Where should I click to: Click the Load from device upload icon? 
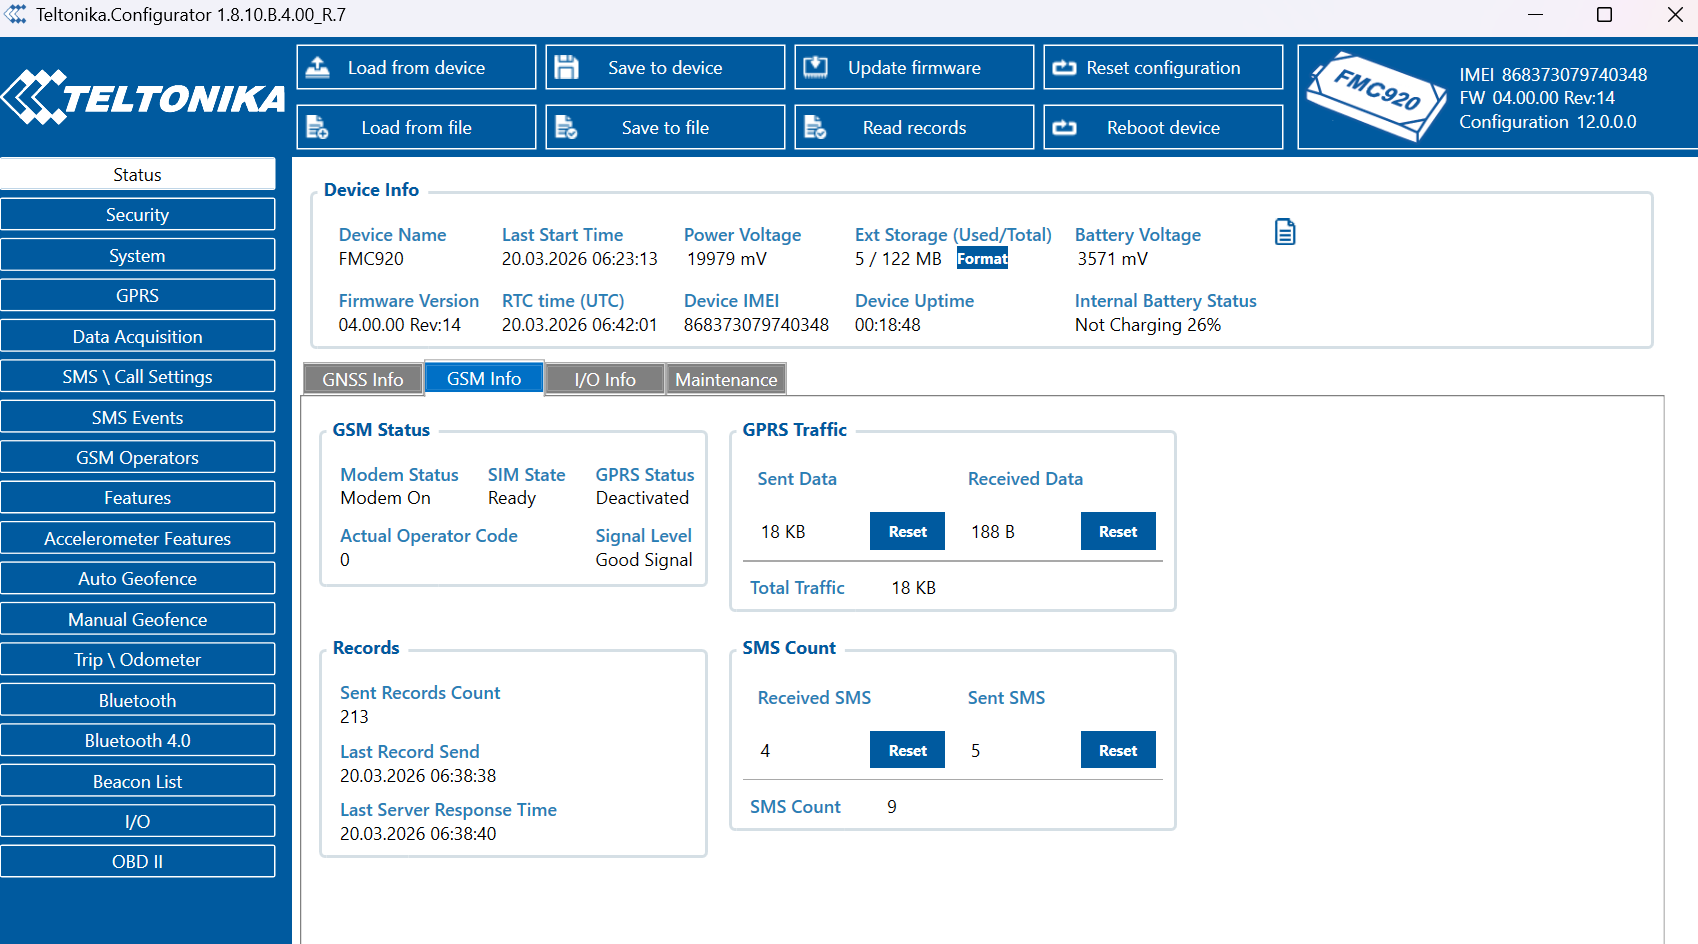(318, 67)
